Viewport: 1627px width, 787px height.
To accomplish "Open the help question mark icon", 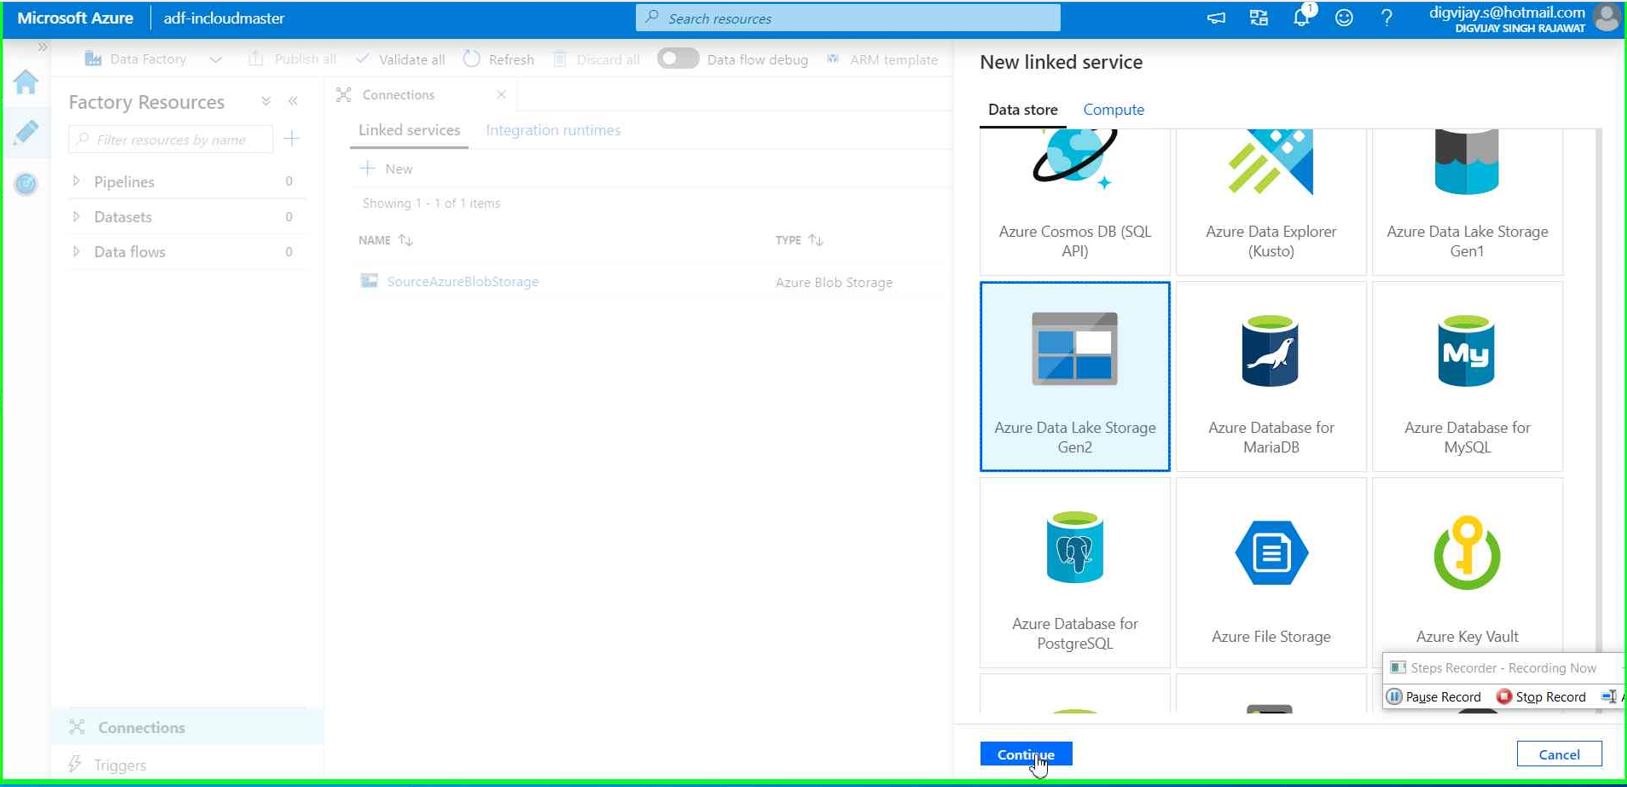I will point(1386,18).
